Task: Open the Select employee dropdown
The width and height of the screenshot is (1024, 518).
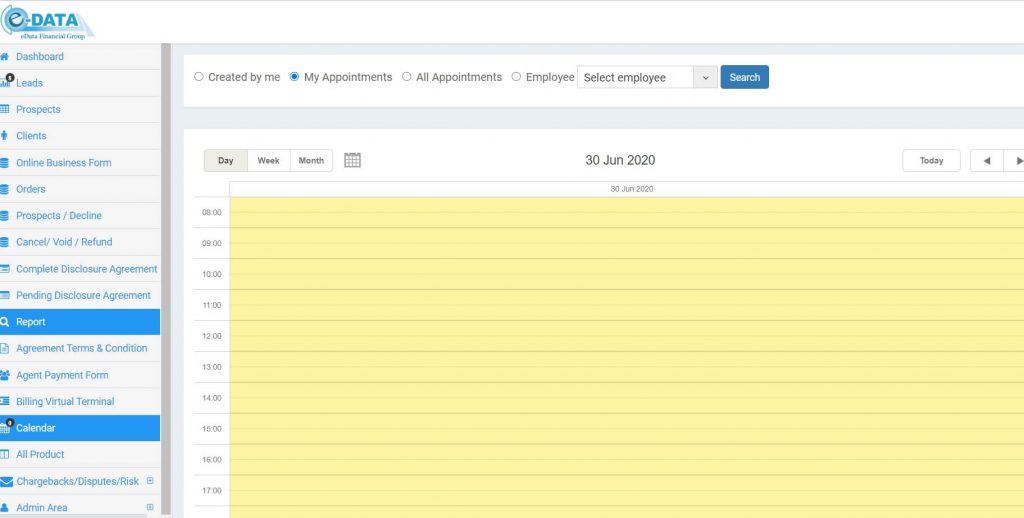Action: 647,77
